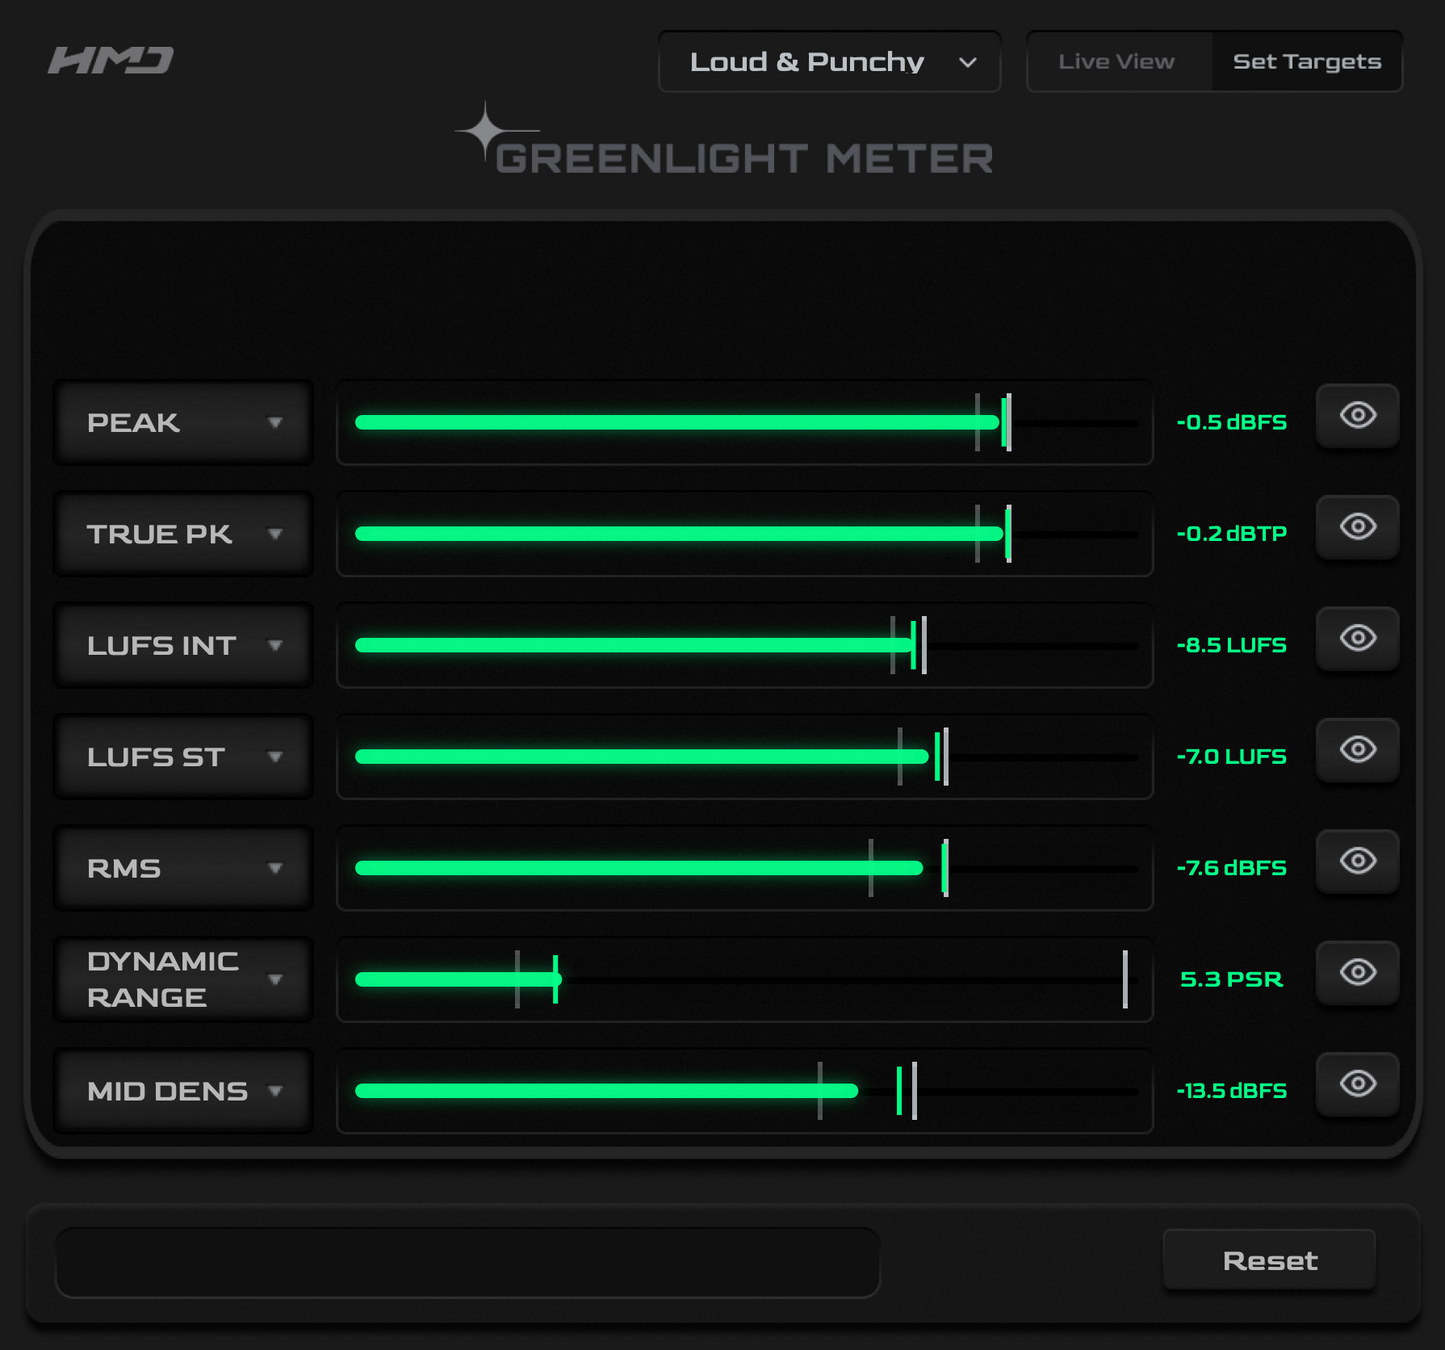
Task: Click the LUFS ST level meter bar
Action: (x=745, y=757)
